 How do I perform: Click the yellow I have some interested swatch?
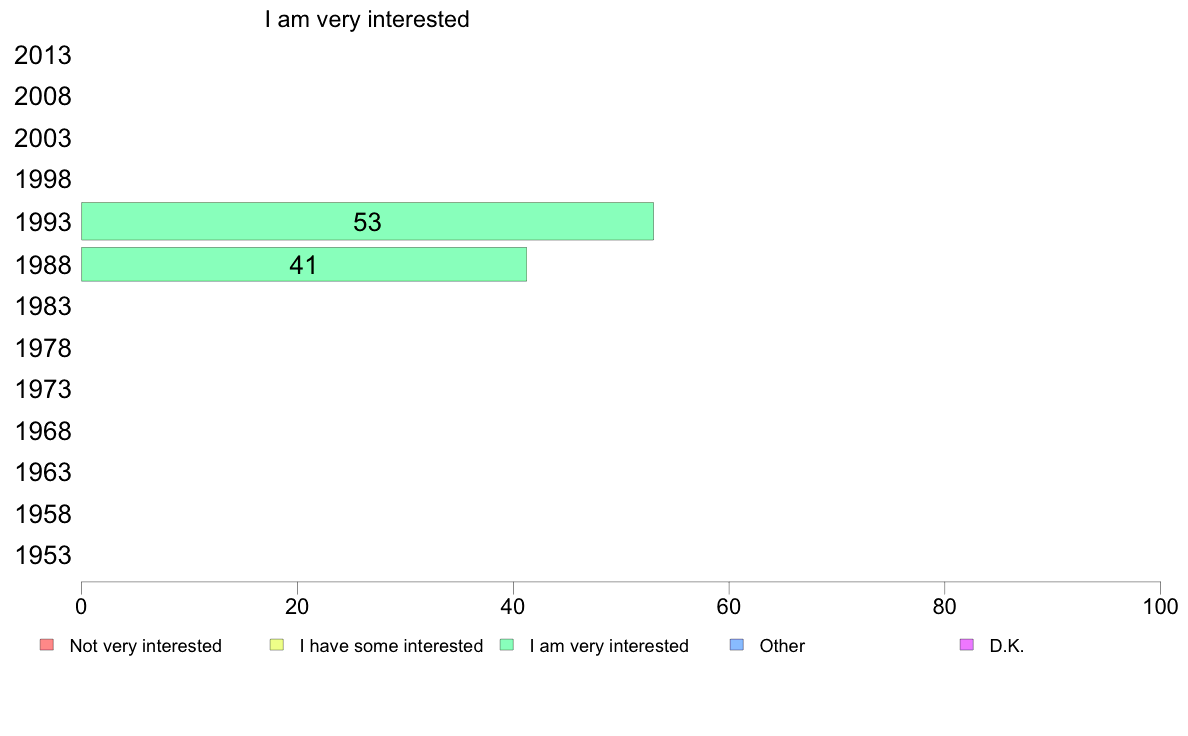277,645
